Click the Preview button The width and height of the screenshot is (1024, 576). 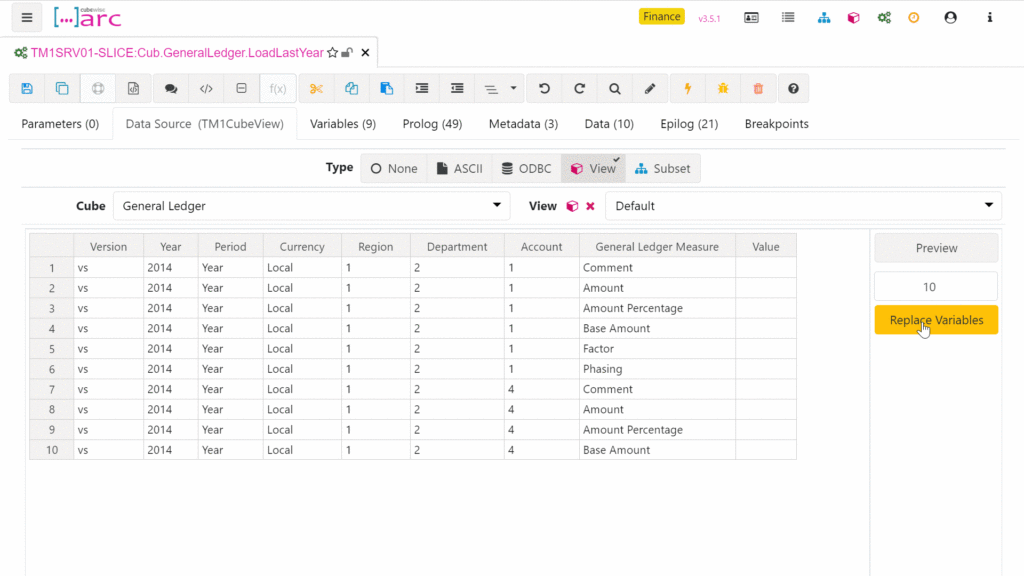(x=936, y=248)
